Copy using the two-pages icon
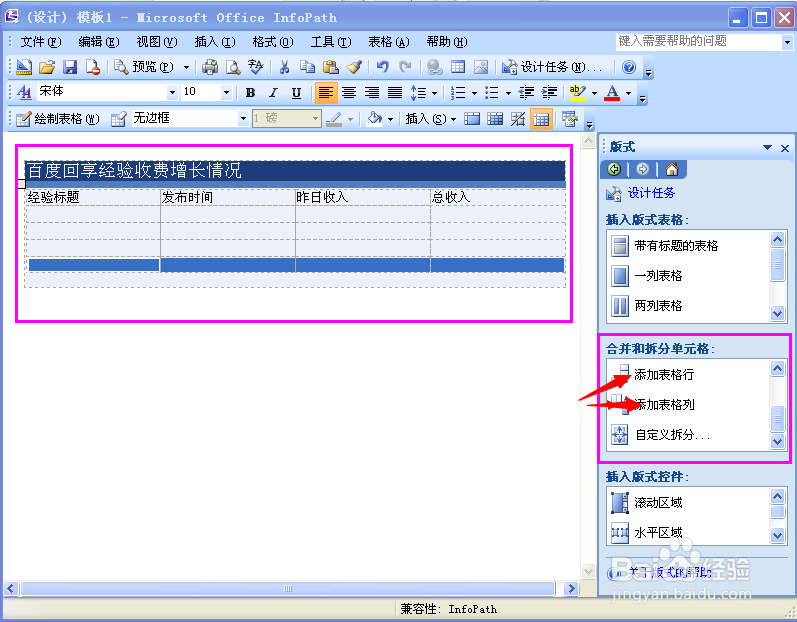797x622 pixels. (x=307, y=67)
